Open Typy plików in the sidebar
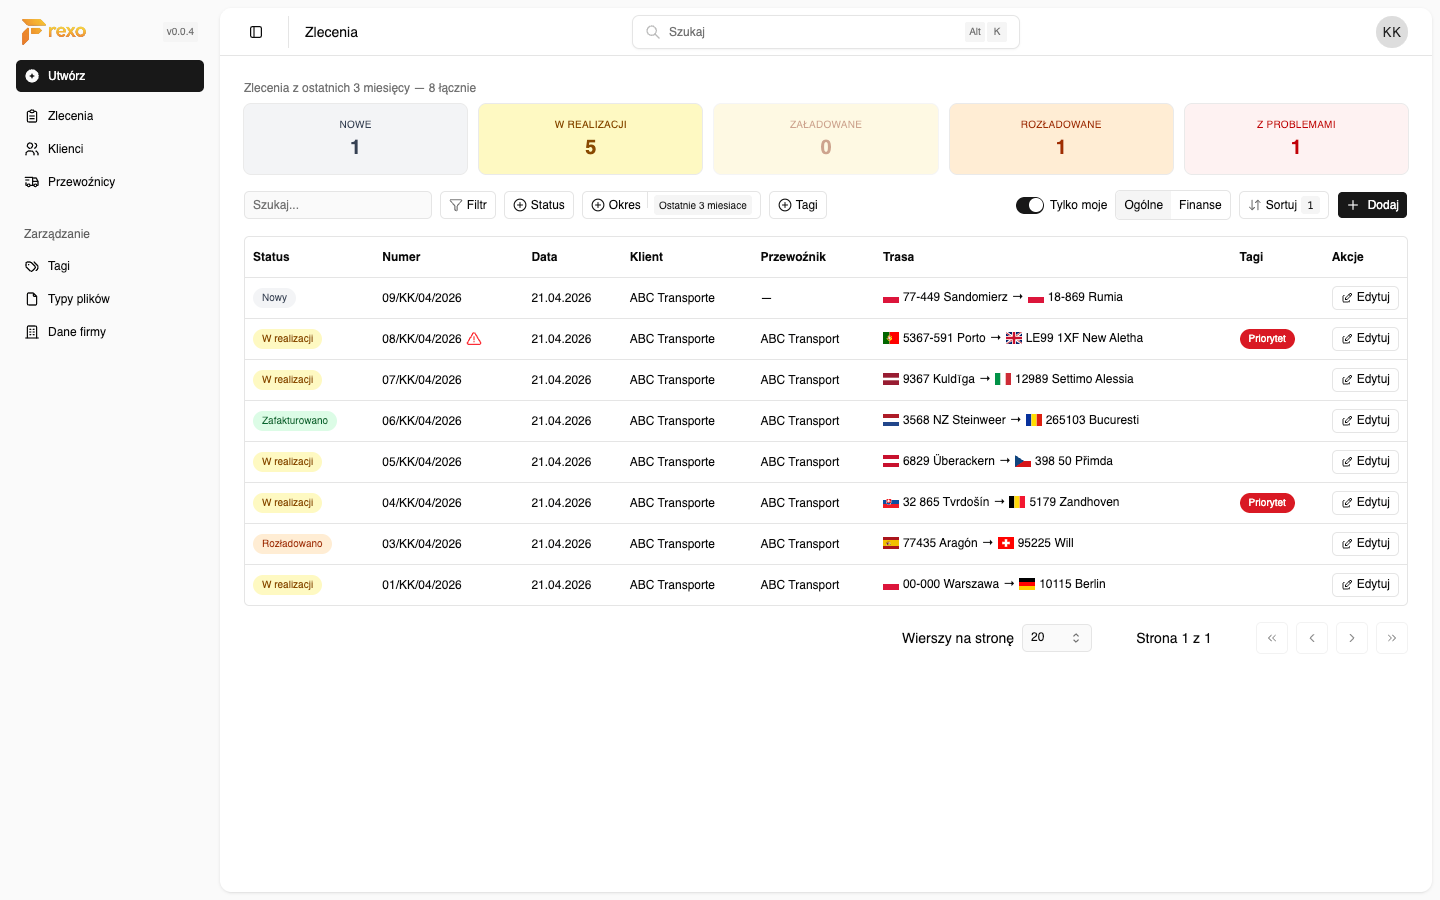 pyautogui.click(x=78, y=299)
